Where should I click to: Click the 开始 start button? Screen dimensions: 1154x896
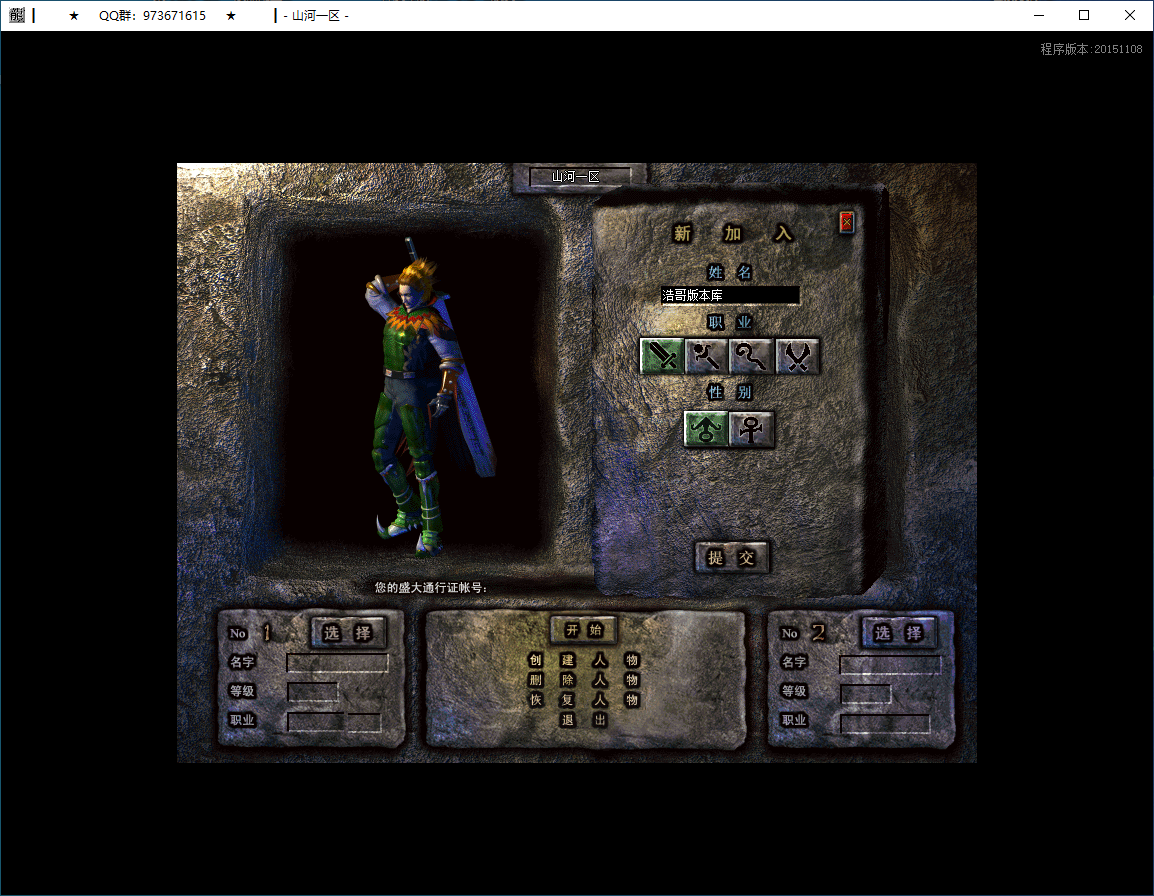click(x=584, y=630)
